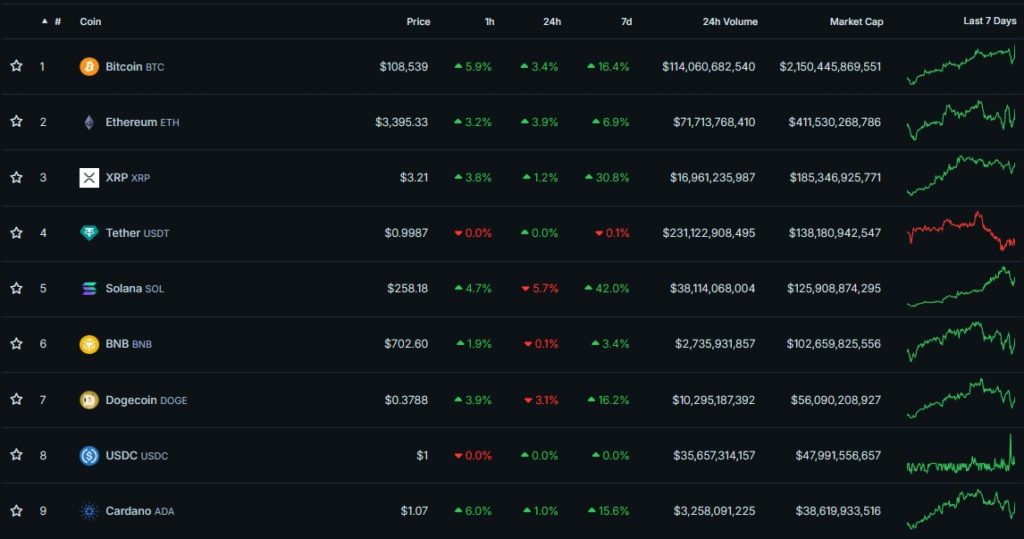Image resolution: width=1024 pixels, height=539 pixels.
Task: Click Cardano 24h volume $3,258,091,225
Action: pyautogui.click(x=715, y=511)
